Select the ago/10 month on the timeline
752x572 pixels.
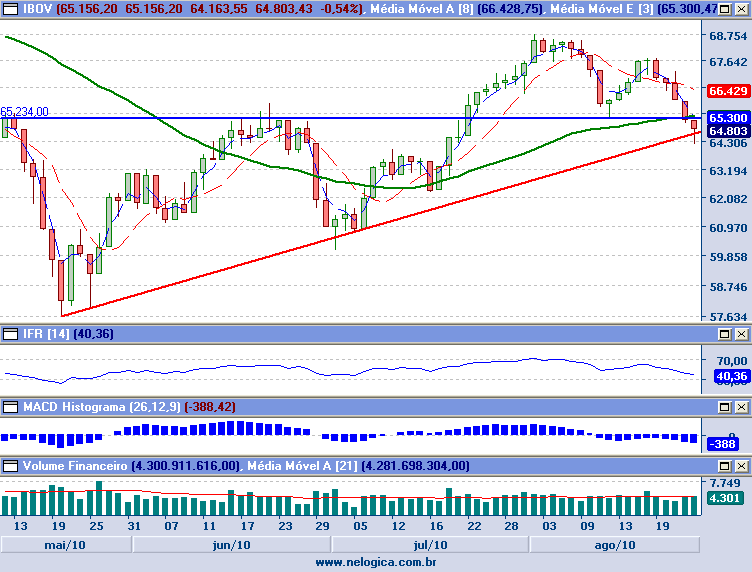(614, 545)
